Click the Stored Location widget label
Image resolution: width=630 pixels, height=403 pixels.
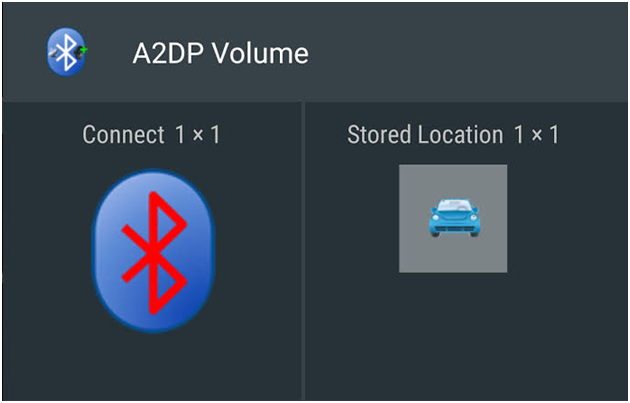click(425, 135)
